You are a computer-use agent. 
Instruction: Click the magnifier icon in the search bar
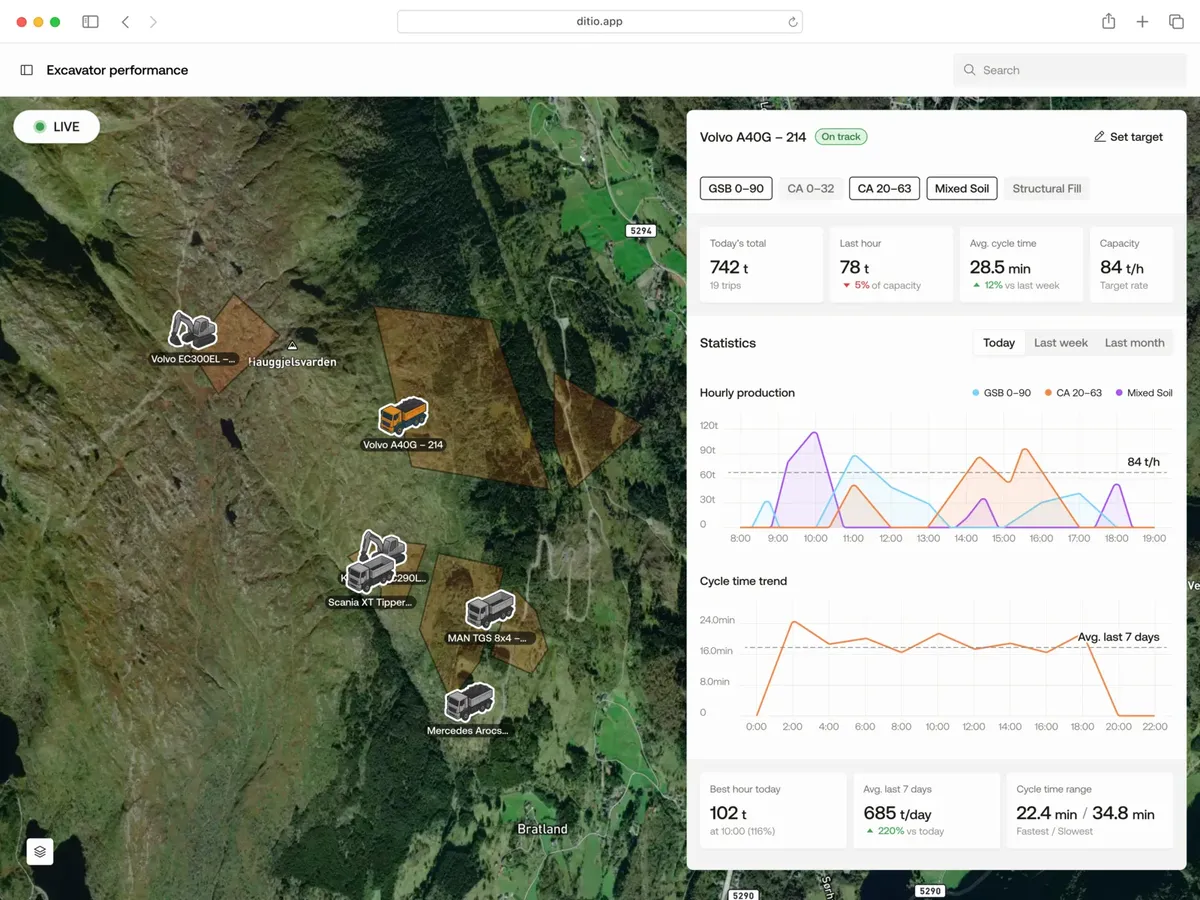[x=969, y=70]
